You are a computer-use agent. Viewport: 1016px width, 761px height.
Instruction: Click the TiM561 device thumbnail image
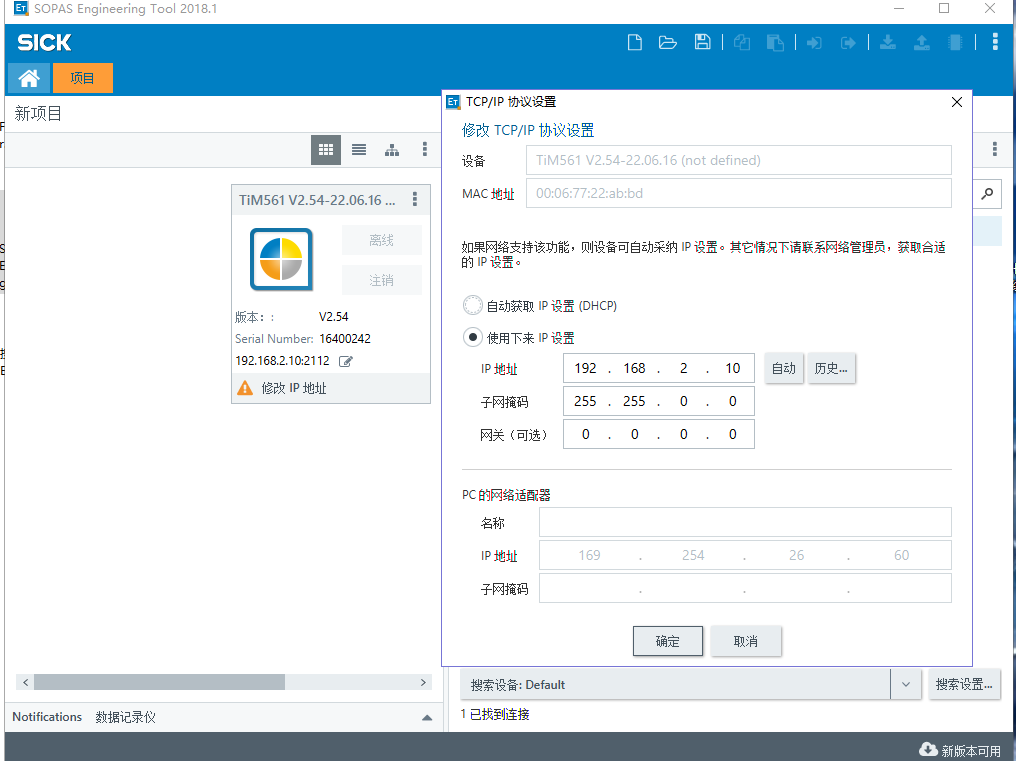pos(281,259)
